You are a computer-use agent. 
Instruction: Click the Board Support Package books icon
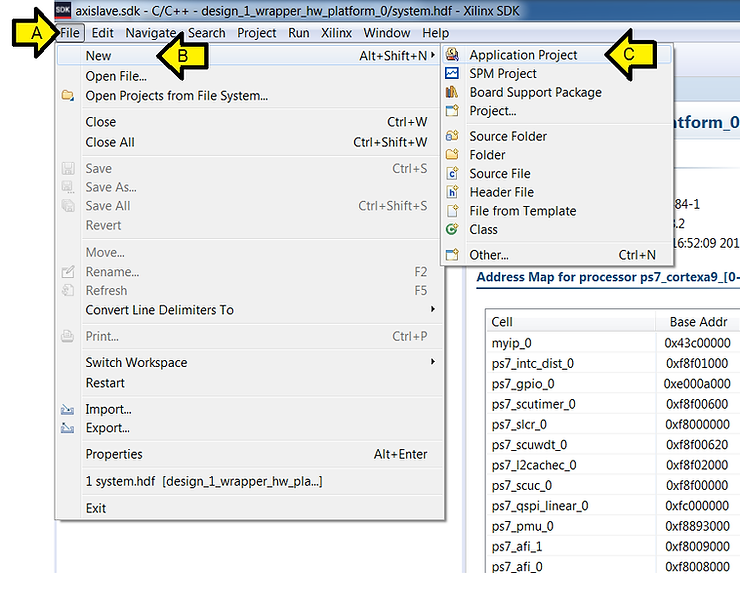pyautogui.click(x=452, y=92)
